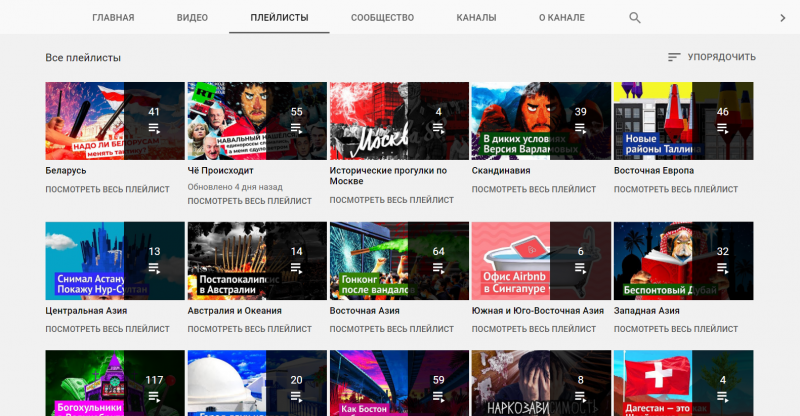Open the Центральная Азия playlist thumbnail
Viewport: 800px width, 416px height.
tap(115, 261)
